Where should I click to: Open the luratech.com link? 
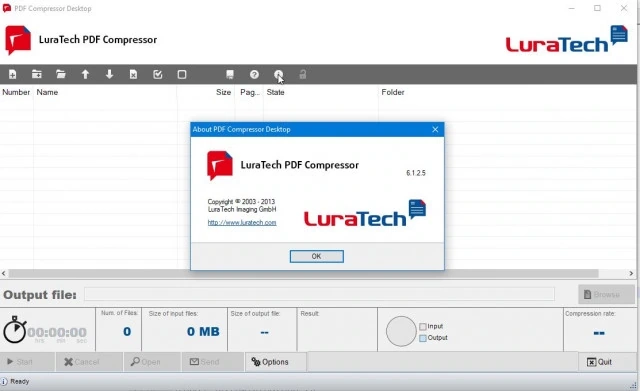242,222
